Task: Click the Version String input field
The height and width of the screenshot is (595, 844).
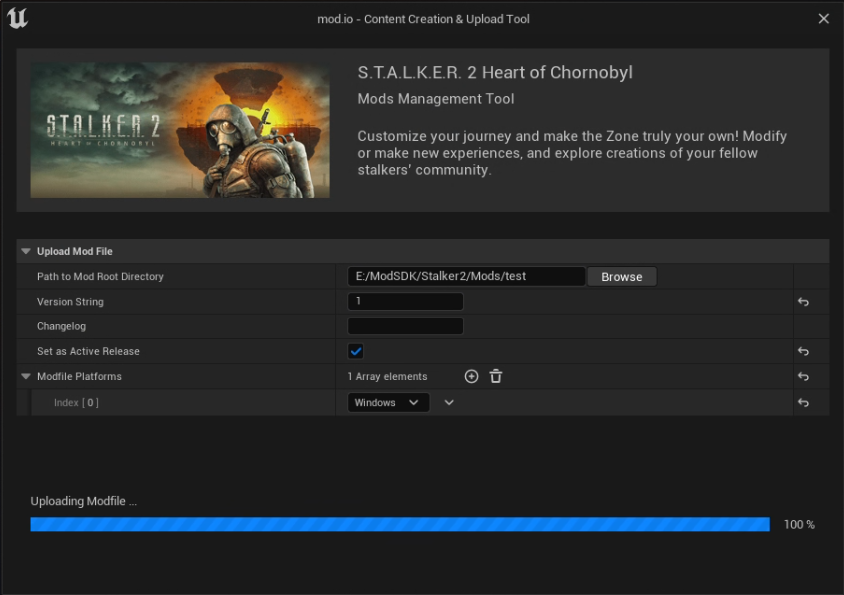Action: coord(405,302)
